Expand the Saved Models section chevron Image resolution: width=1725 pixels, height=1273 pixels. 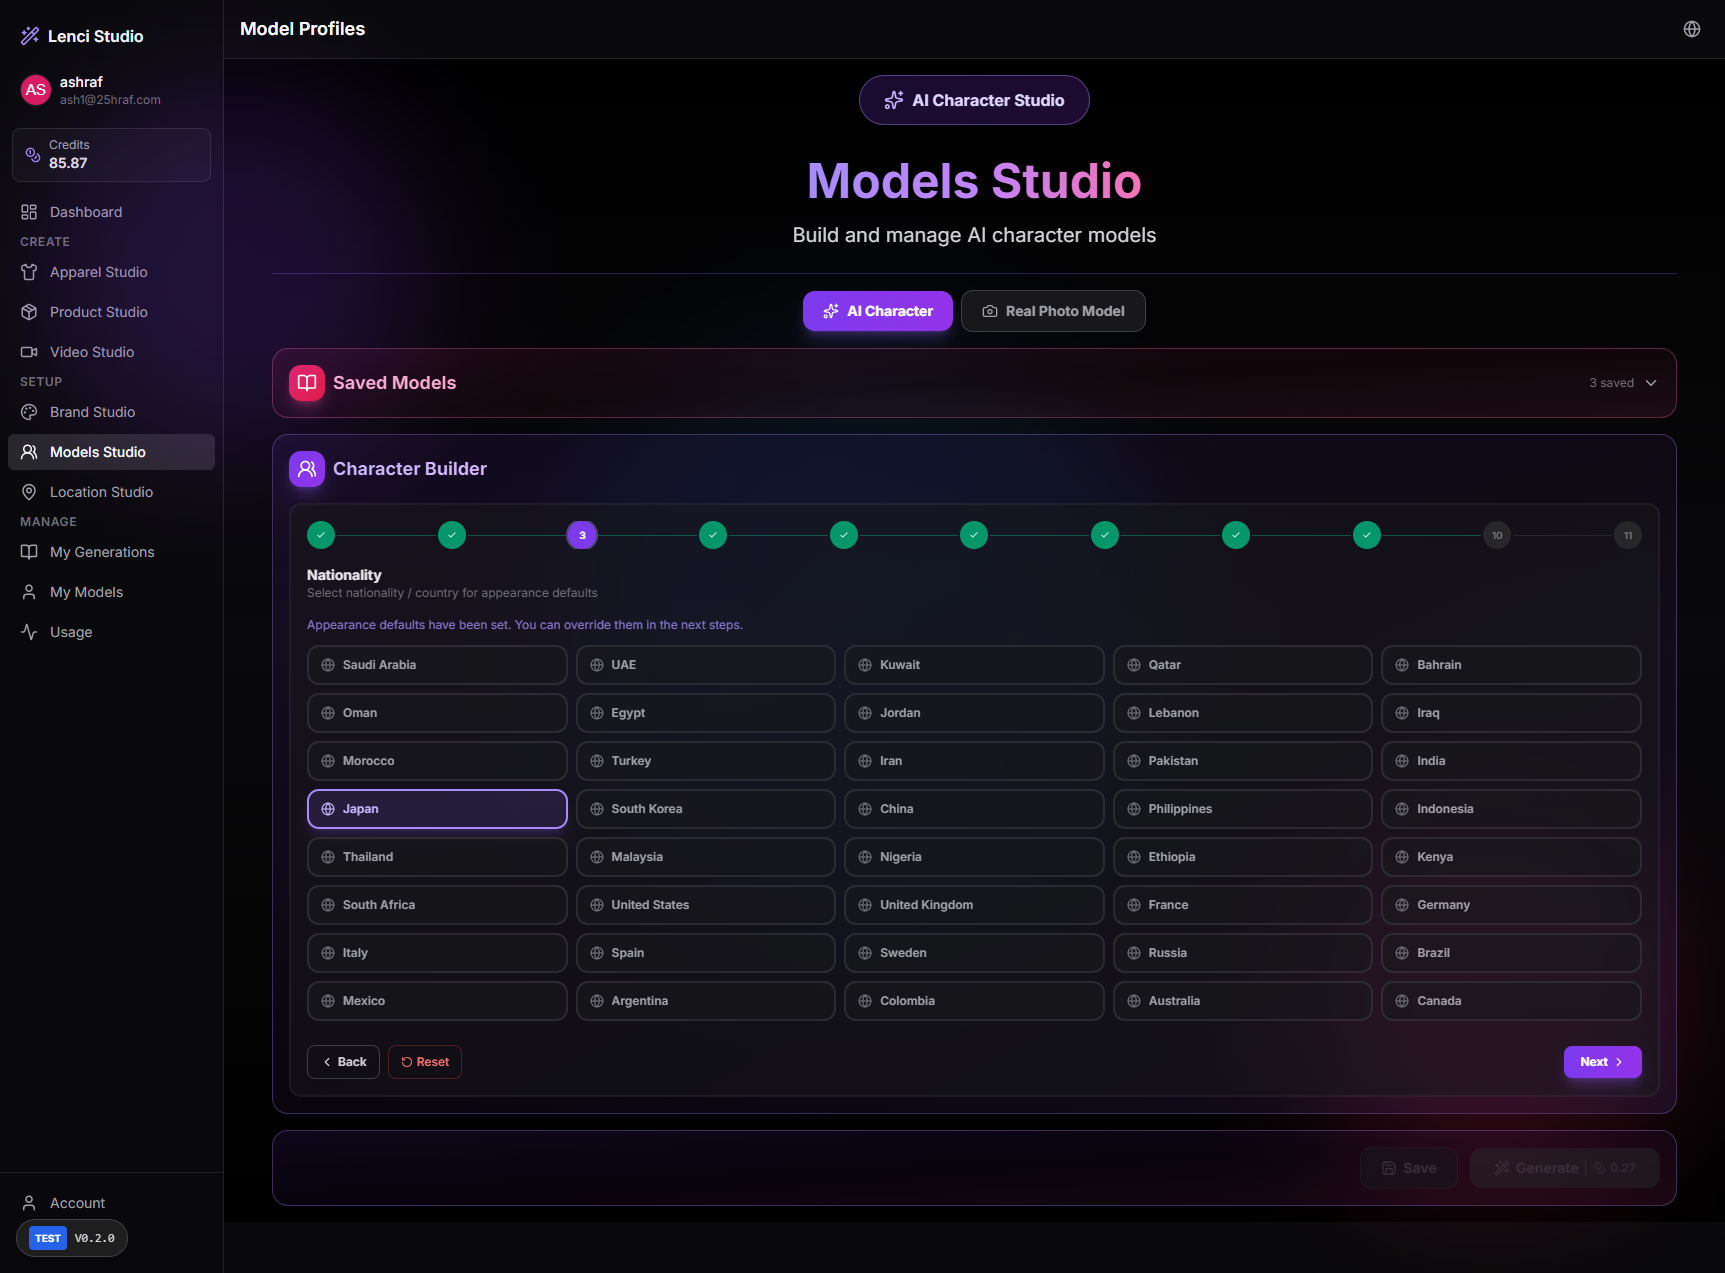(1651, 383)
